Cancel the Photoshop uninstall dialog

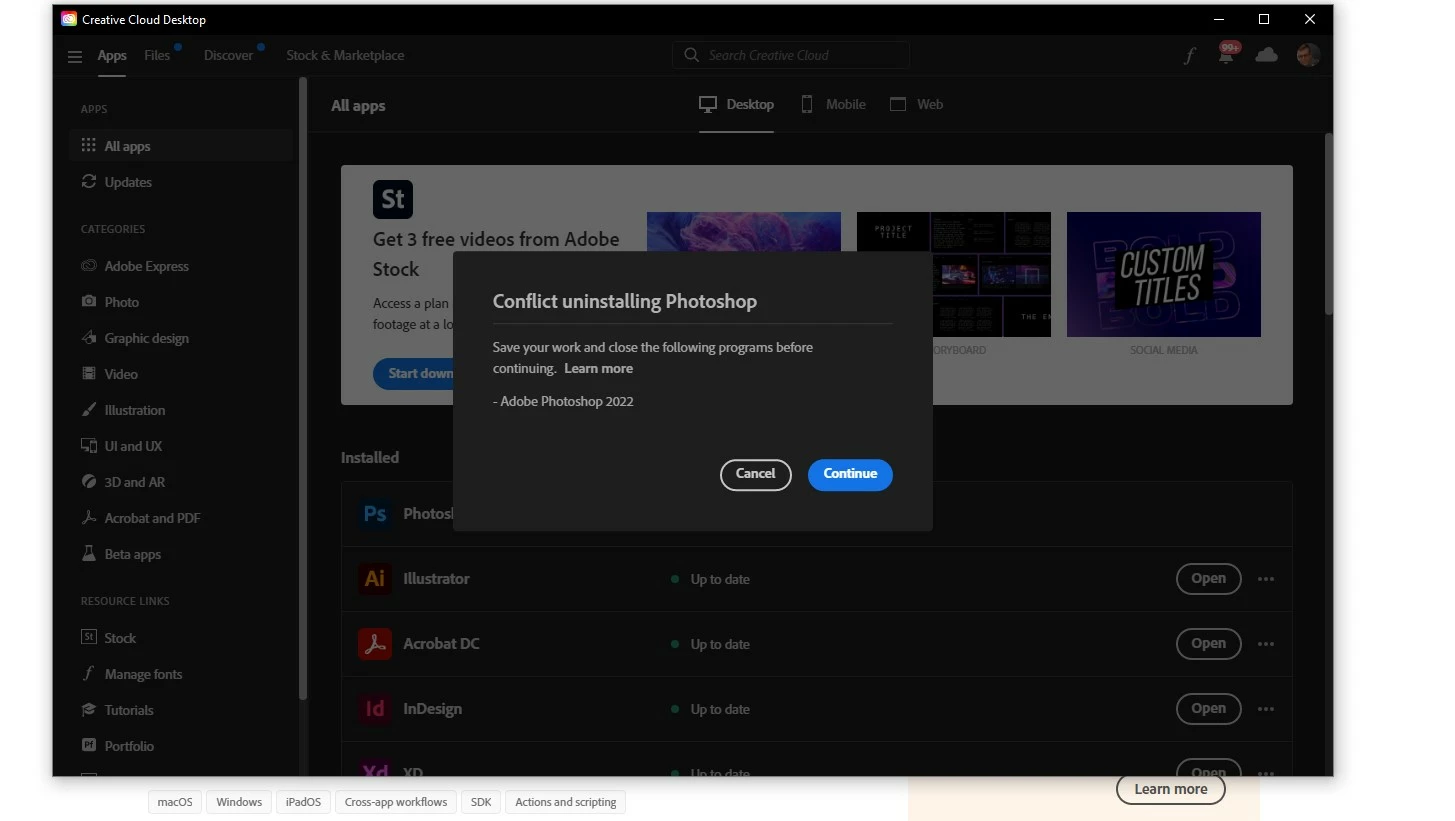[756, 474]
